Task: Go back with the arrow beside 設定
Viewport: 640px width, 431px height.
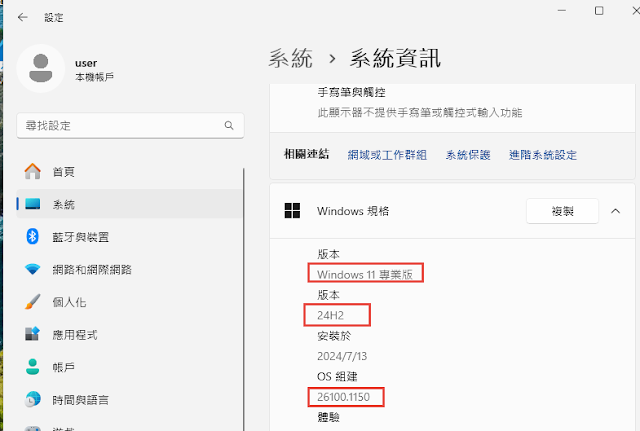Action: pos(22,17)
